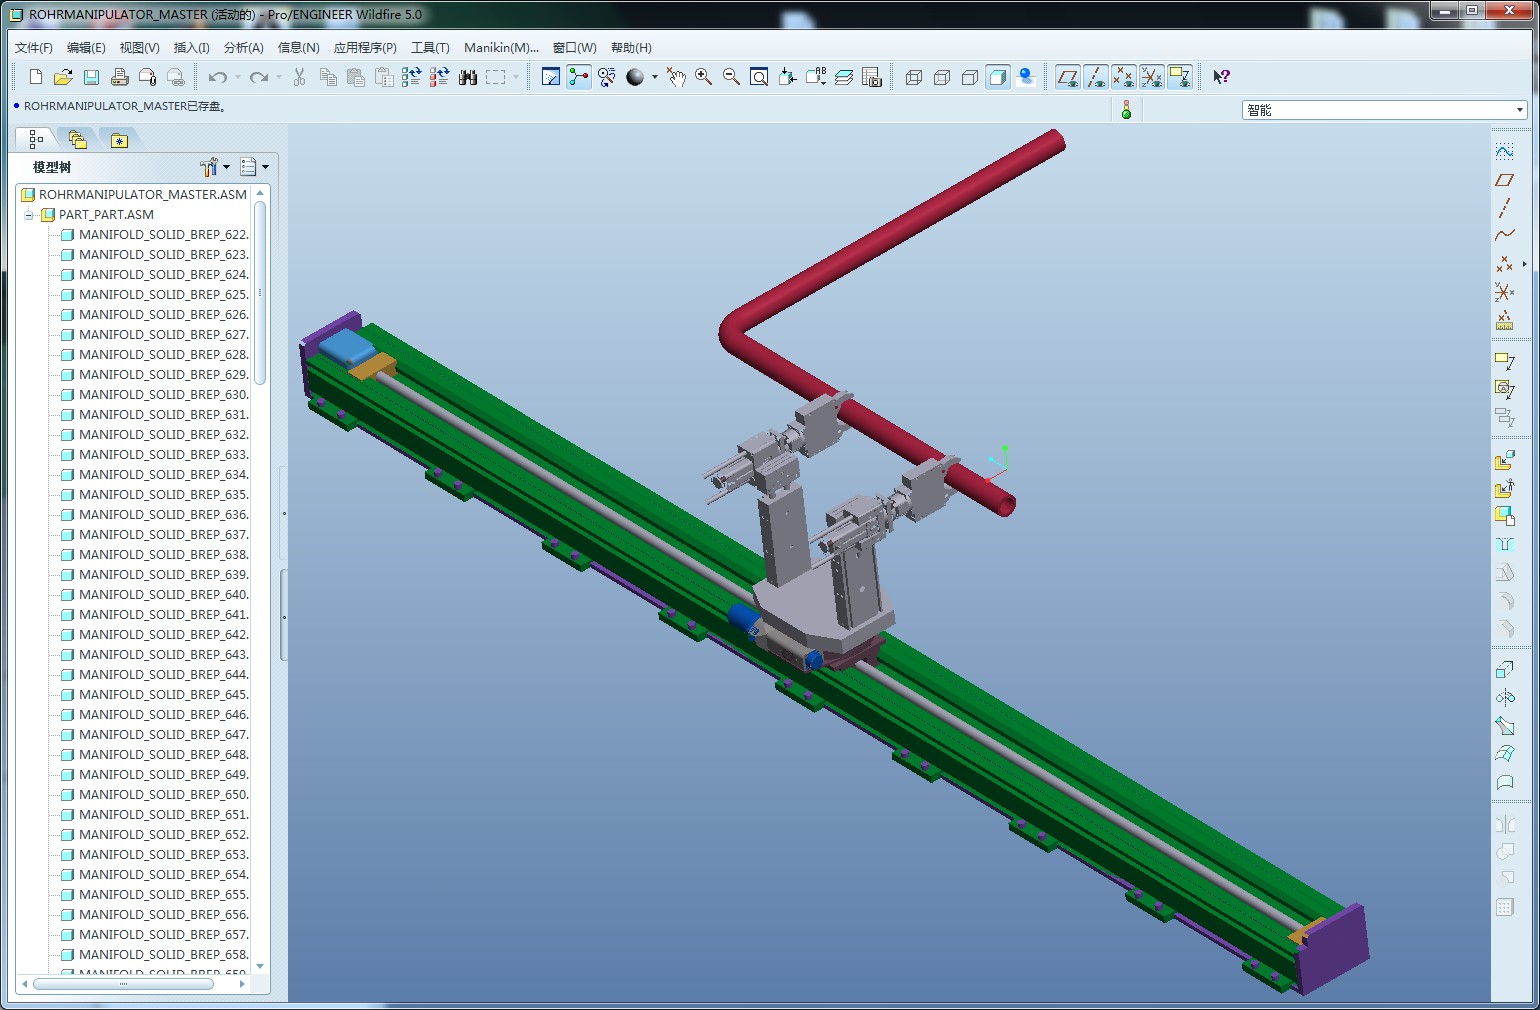Open the select box dropdown arrow
1540x1010 pixels.
click(516, 77)
